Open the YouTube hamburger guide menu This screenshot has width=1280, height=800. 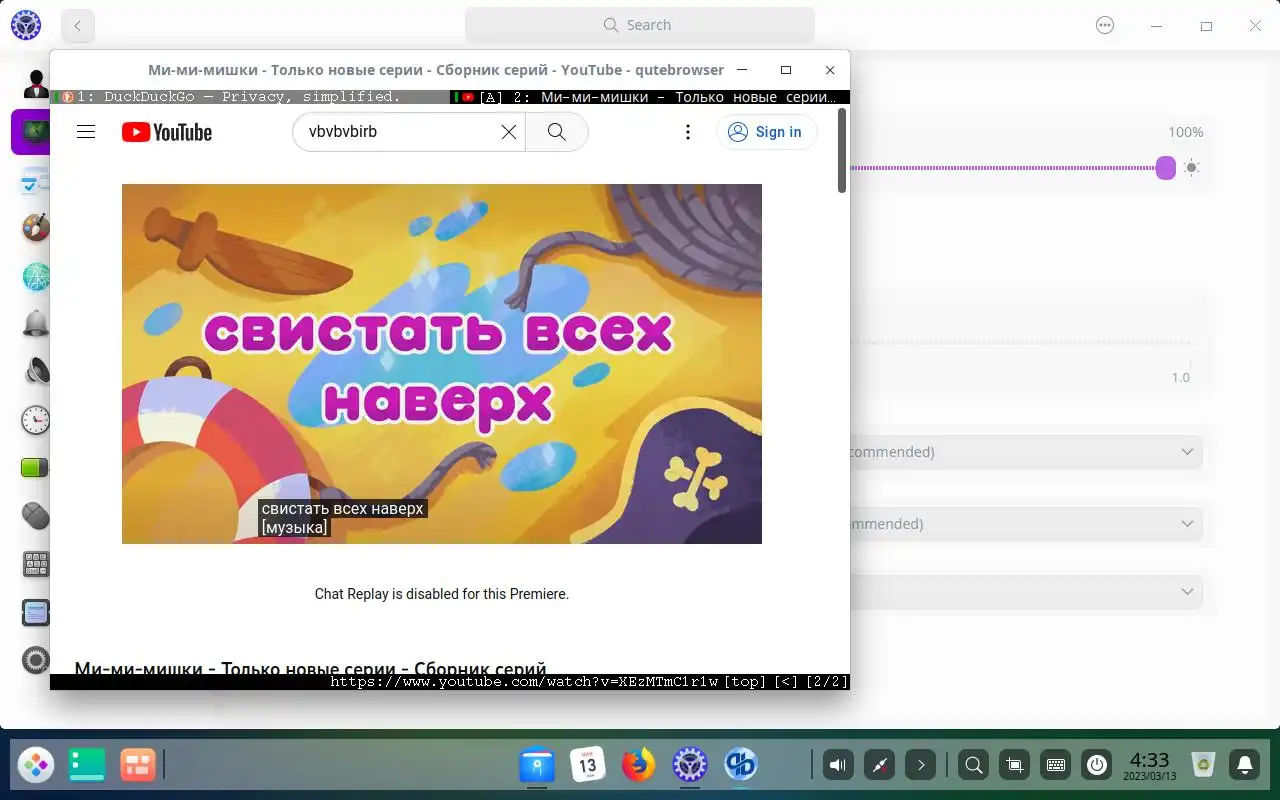click(86, 132)
